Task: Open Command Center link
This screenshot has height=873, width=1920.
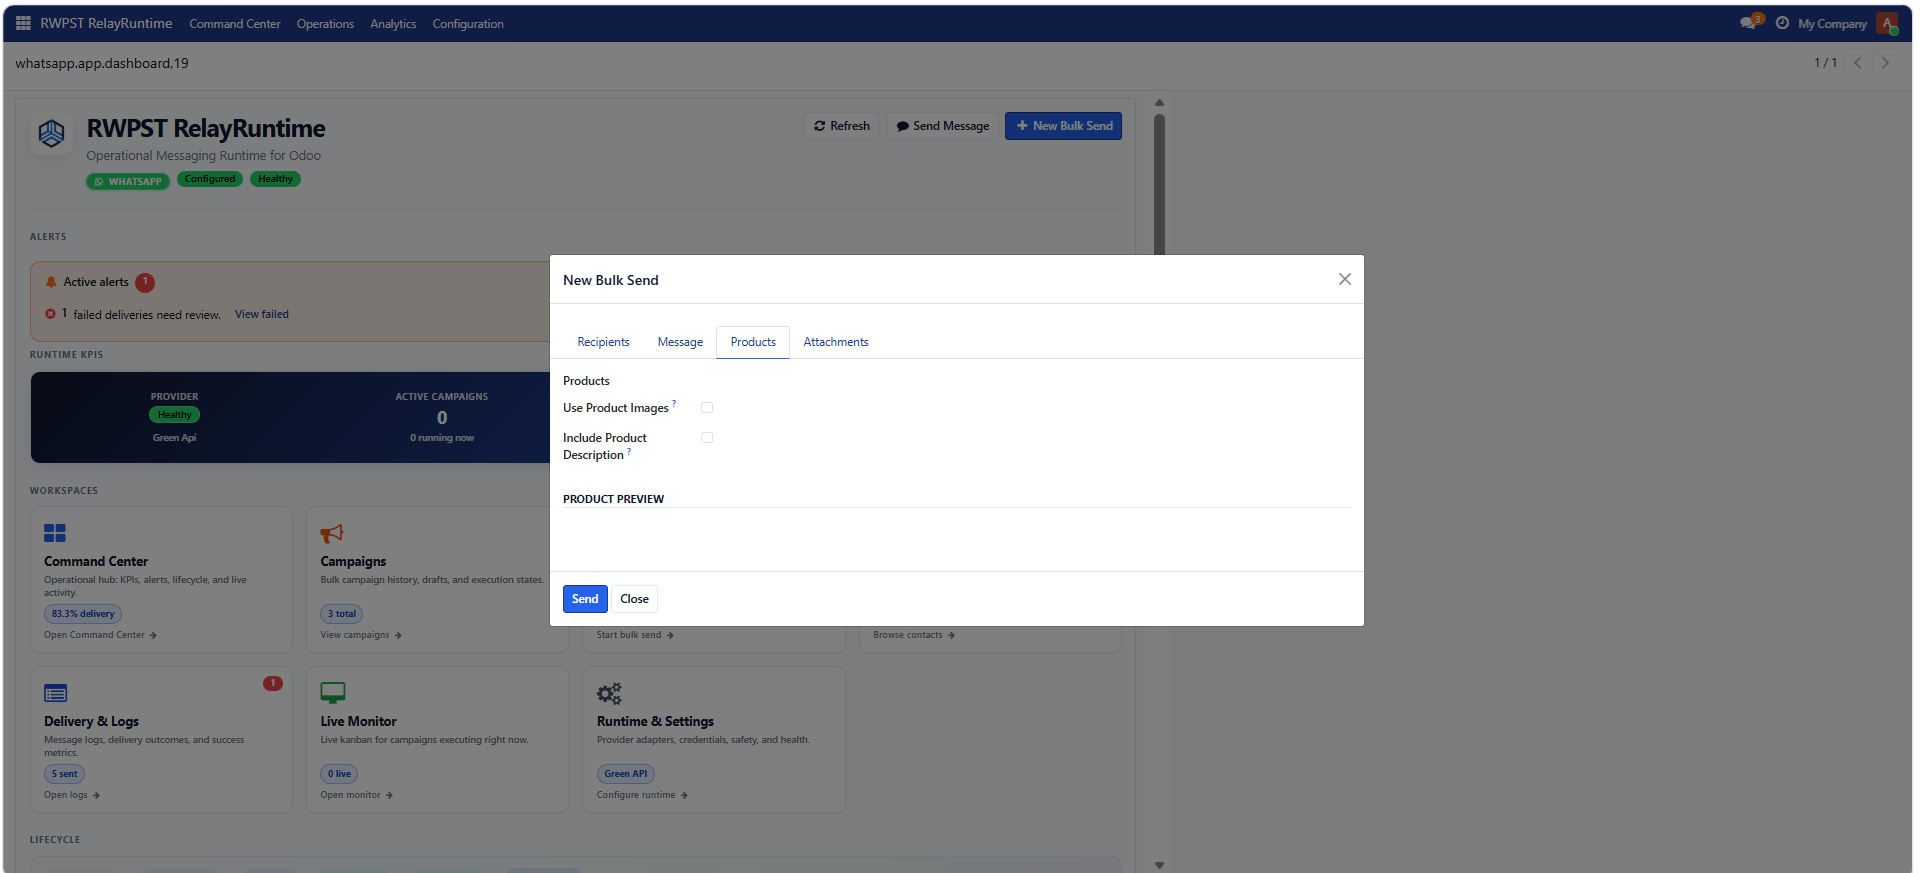Action: pyautogui.click(x=100, y=635)
